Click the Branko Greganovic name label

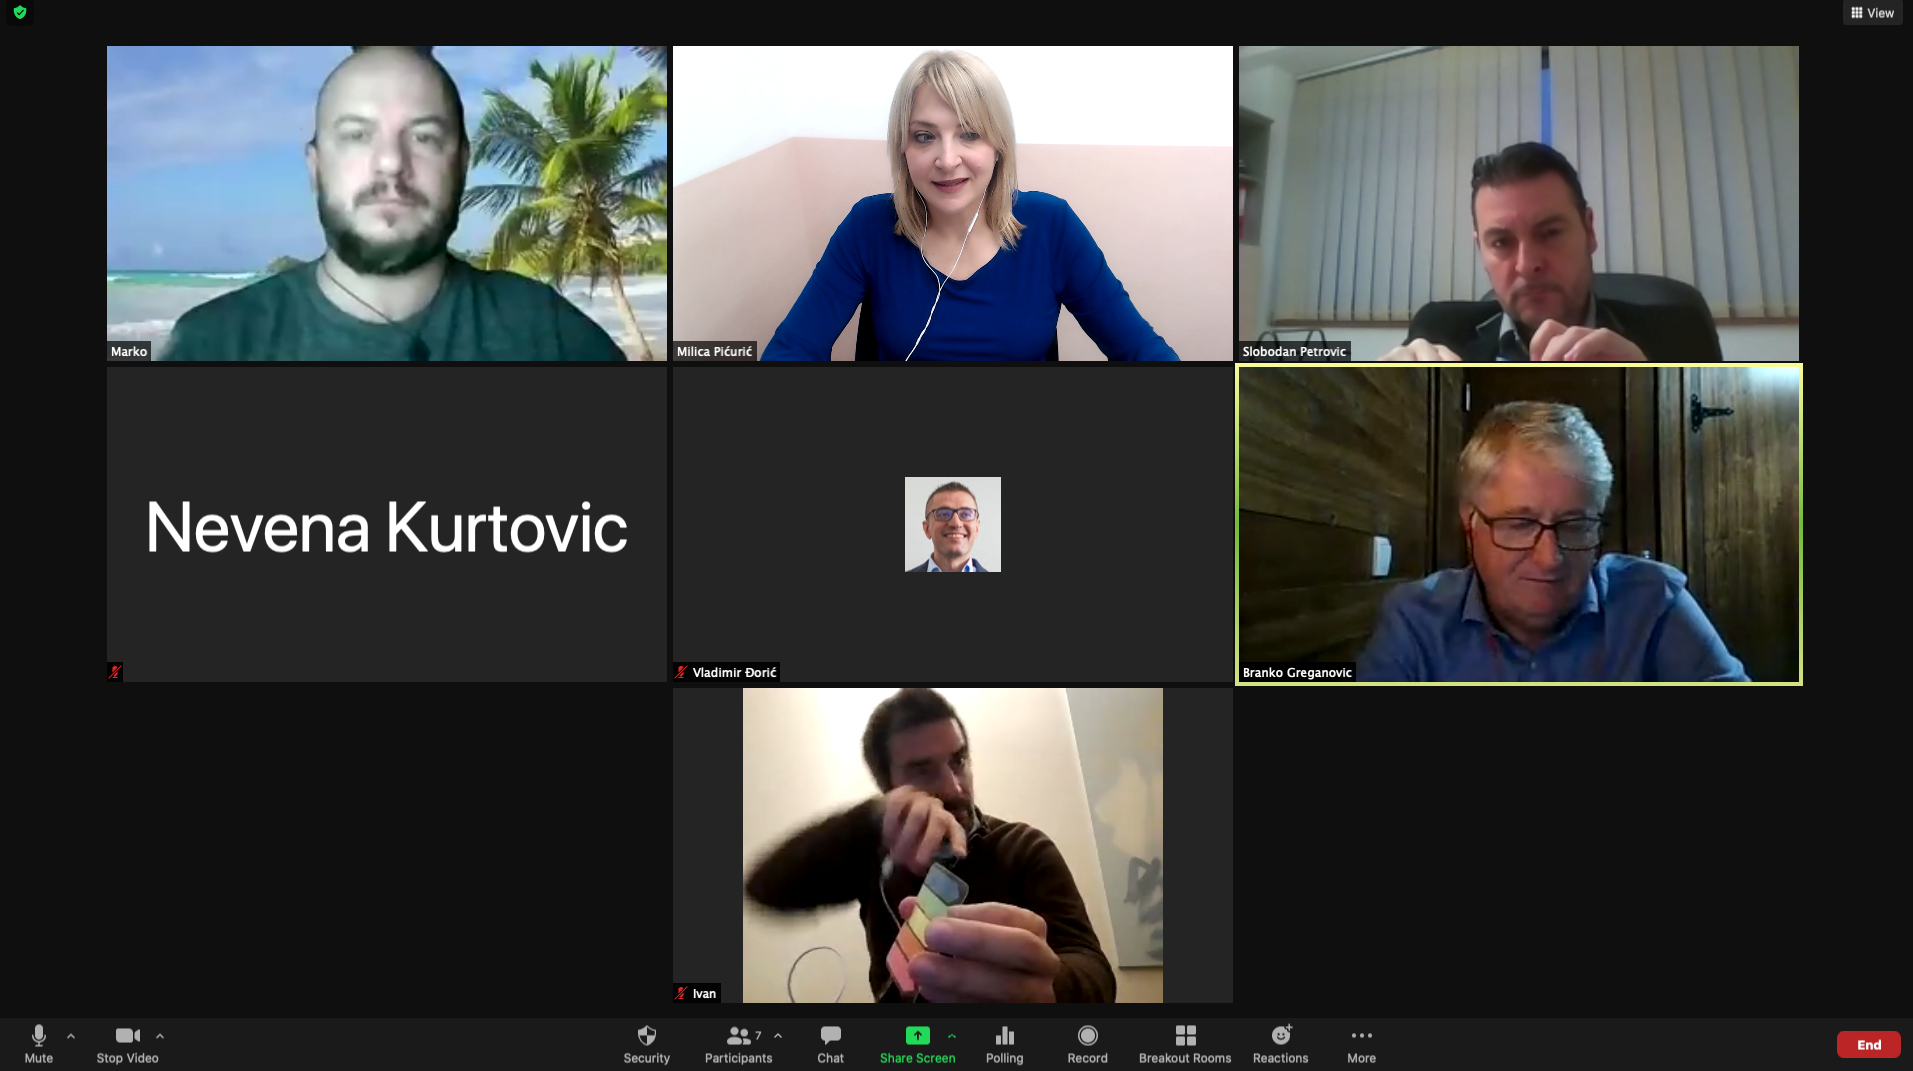(x=1297, y=672)
